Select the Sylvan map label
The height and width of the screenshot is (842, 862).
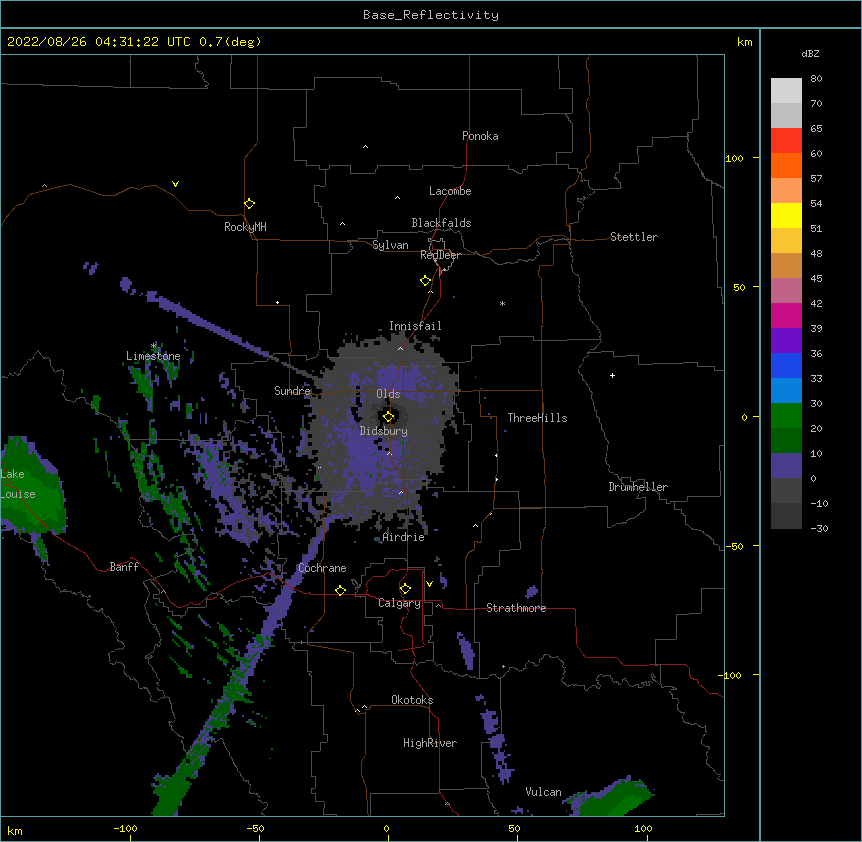(x=390, y=245)
